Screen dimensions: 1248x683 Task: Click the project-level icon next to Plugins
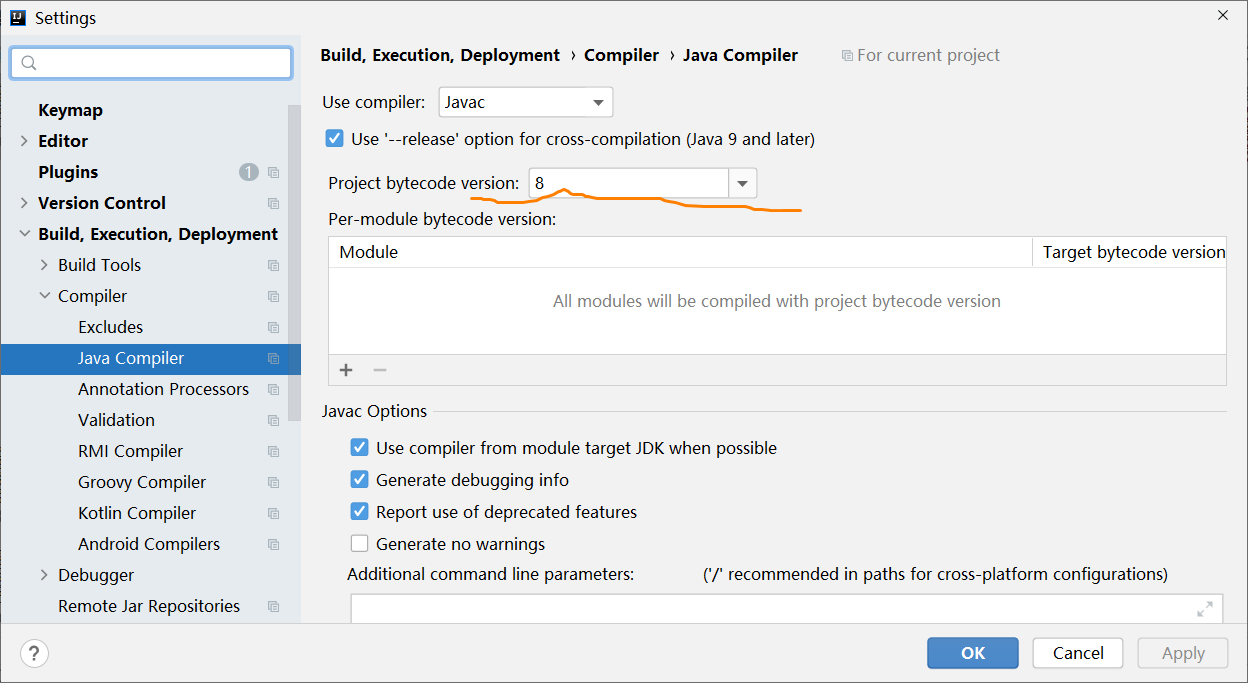[x=273, y=172]
